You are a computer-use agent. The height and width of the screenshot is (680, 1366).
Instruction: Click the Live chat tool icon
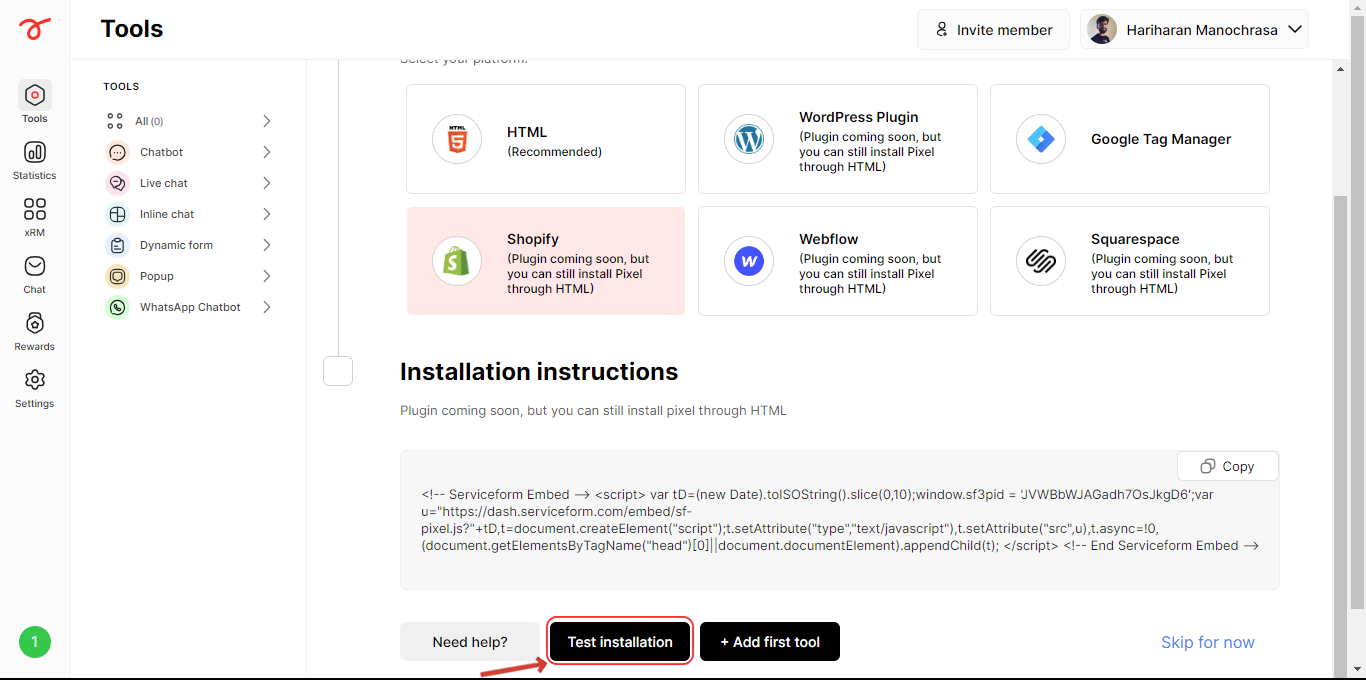point(118,183)
